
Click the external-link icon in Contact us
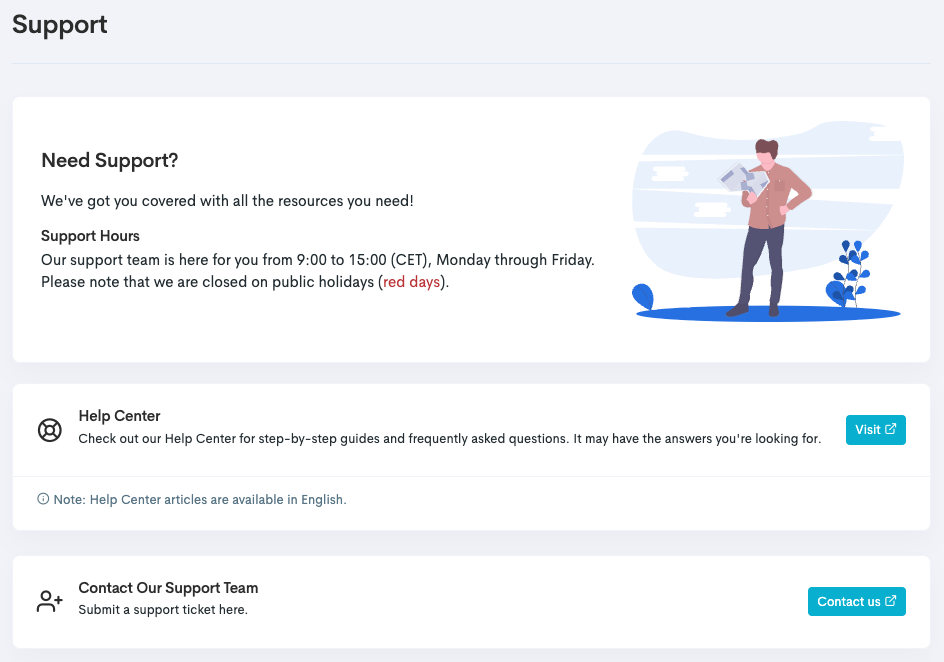pos(891,601)
